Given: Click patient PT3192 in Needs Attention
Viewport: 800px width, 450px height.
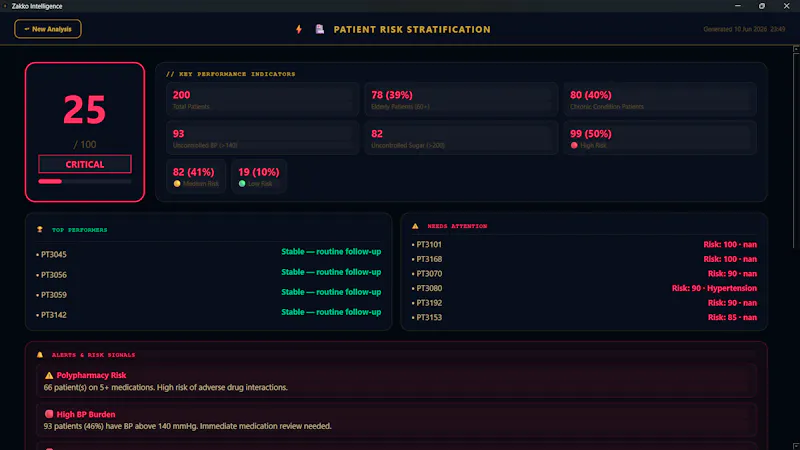Looking at the screenshot, I should tap(427, 303).
